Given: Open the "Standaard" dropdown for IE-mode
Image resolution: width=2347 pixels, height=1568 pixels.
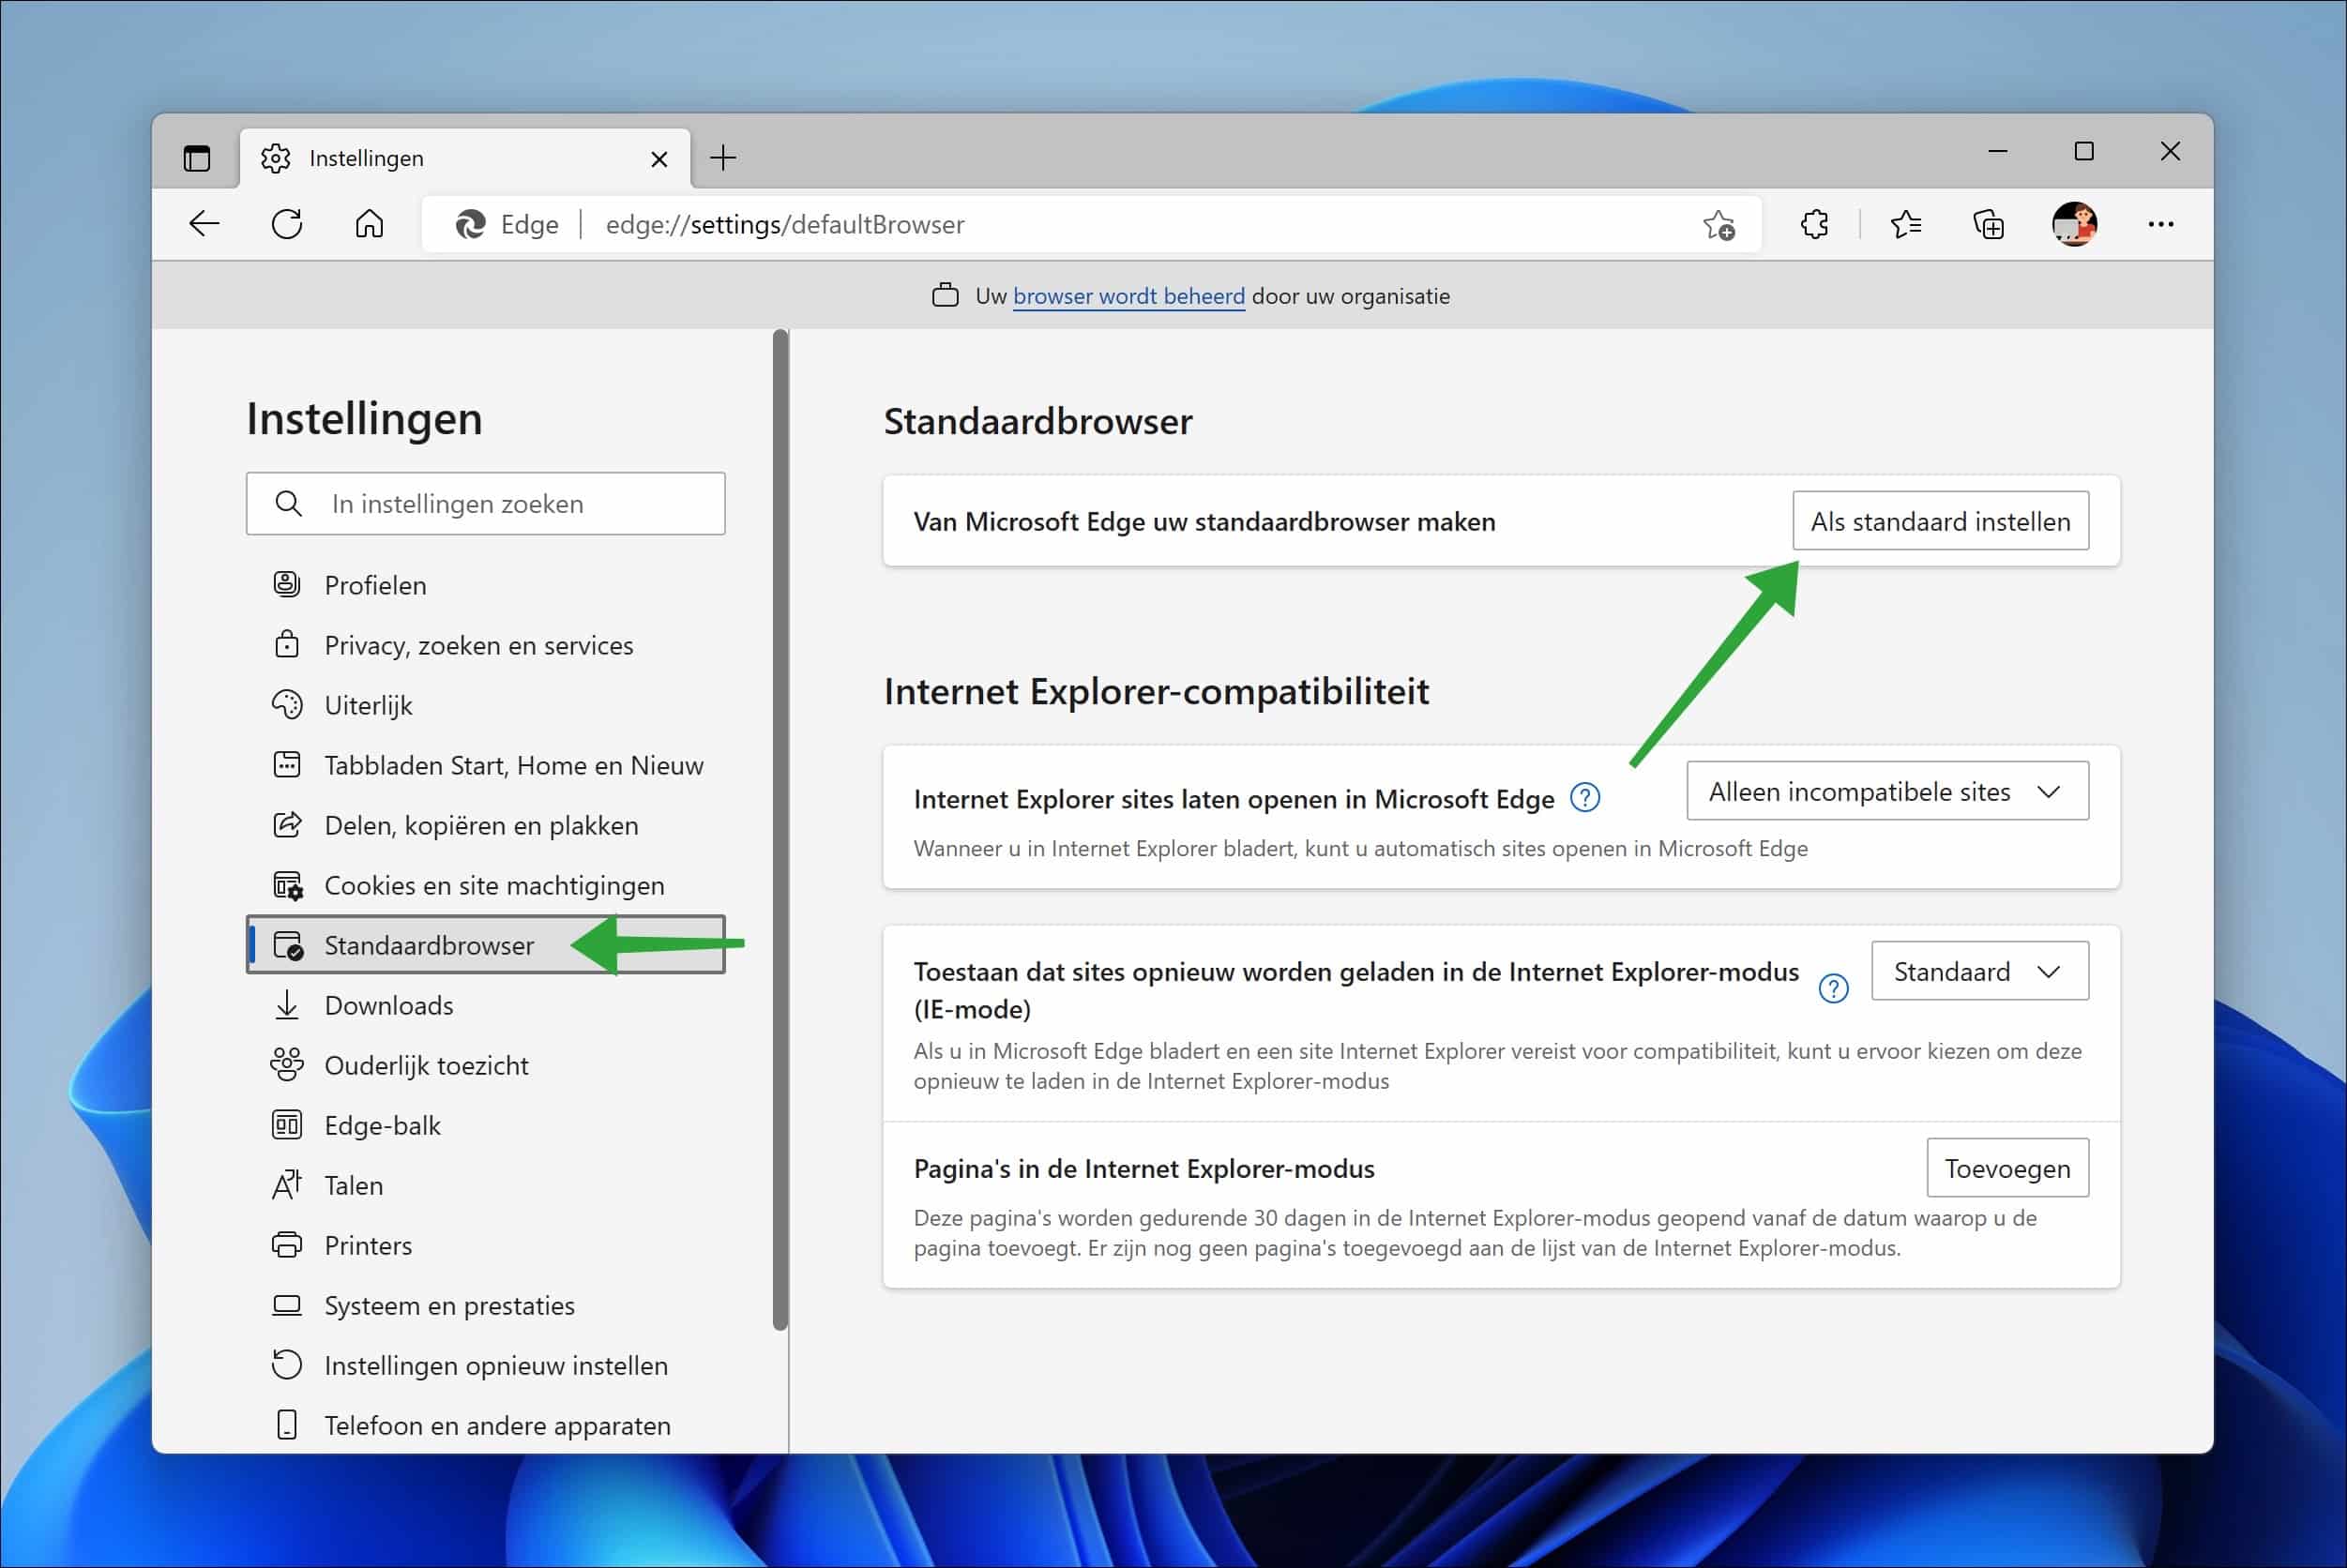Looking at the screenshot, I should tap(1979, 970).
